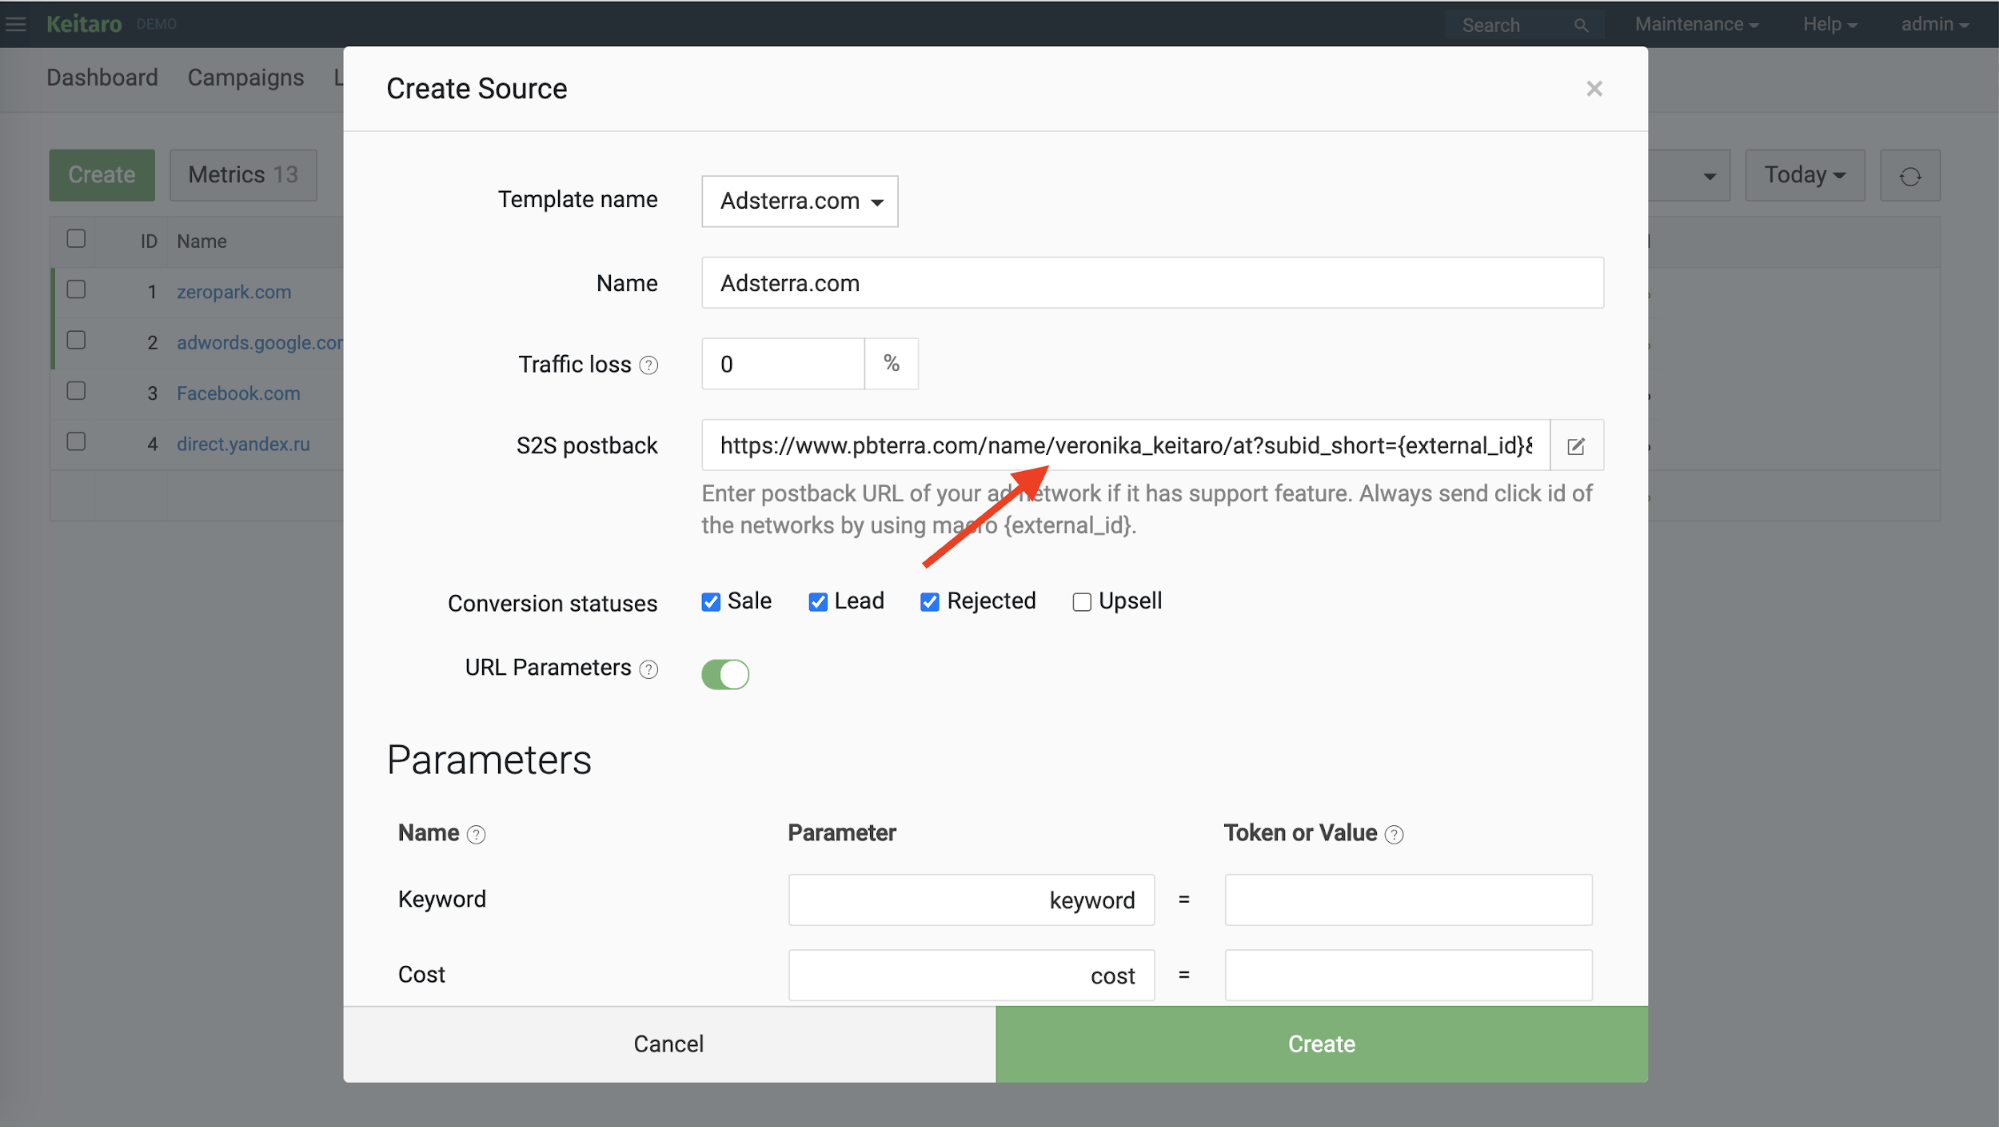Click the refresh icon near Today filter
The height and width of the screenshot is (1128, 1999).
pos(1910,175)
